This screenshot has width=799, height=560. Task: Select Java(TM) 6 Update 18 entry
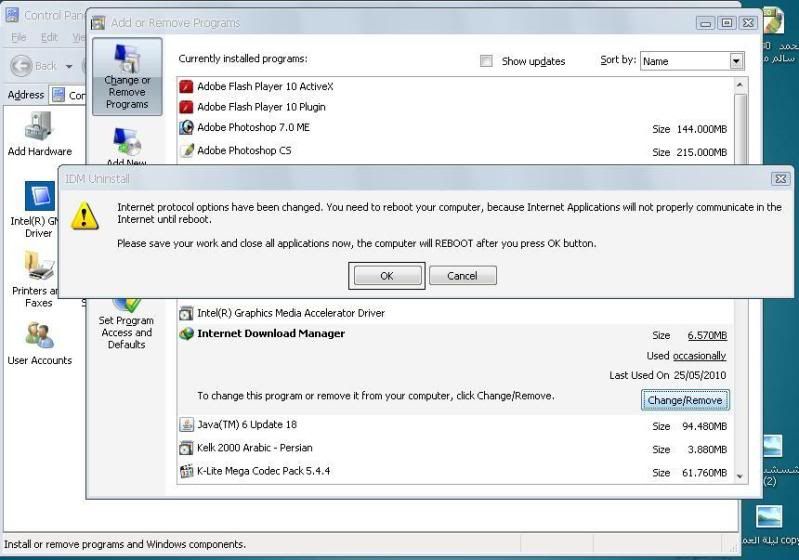tap(246, 425)
